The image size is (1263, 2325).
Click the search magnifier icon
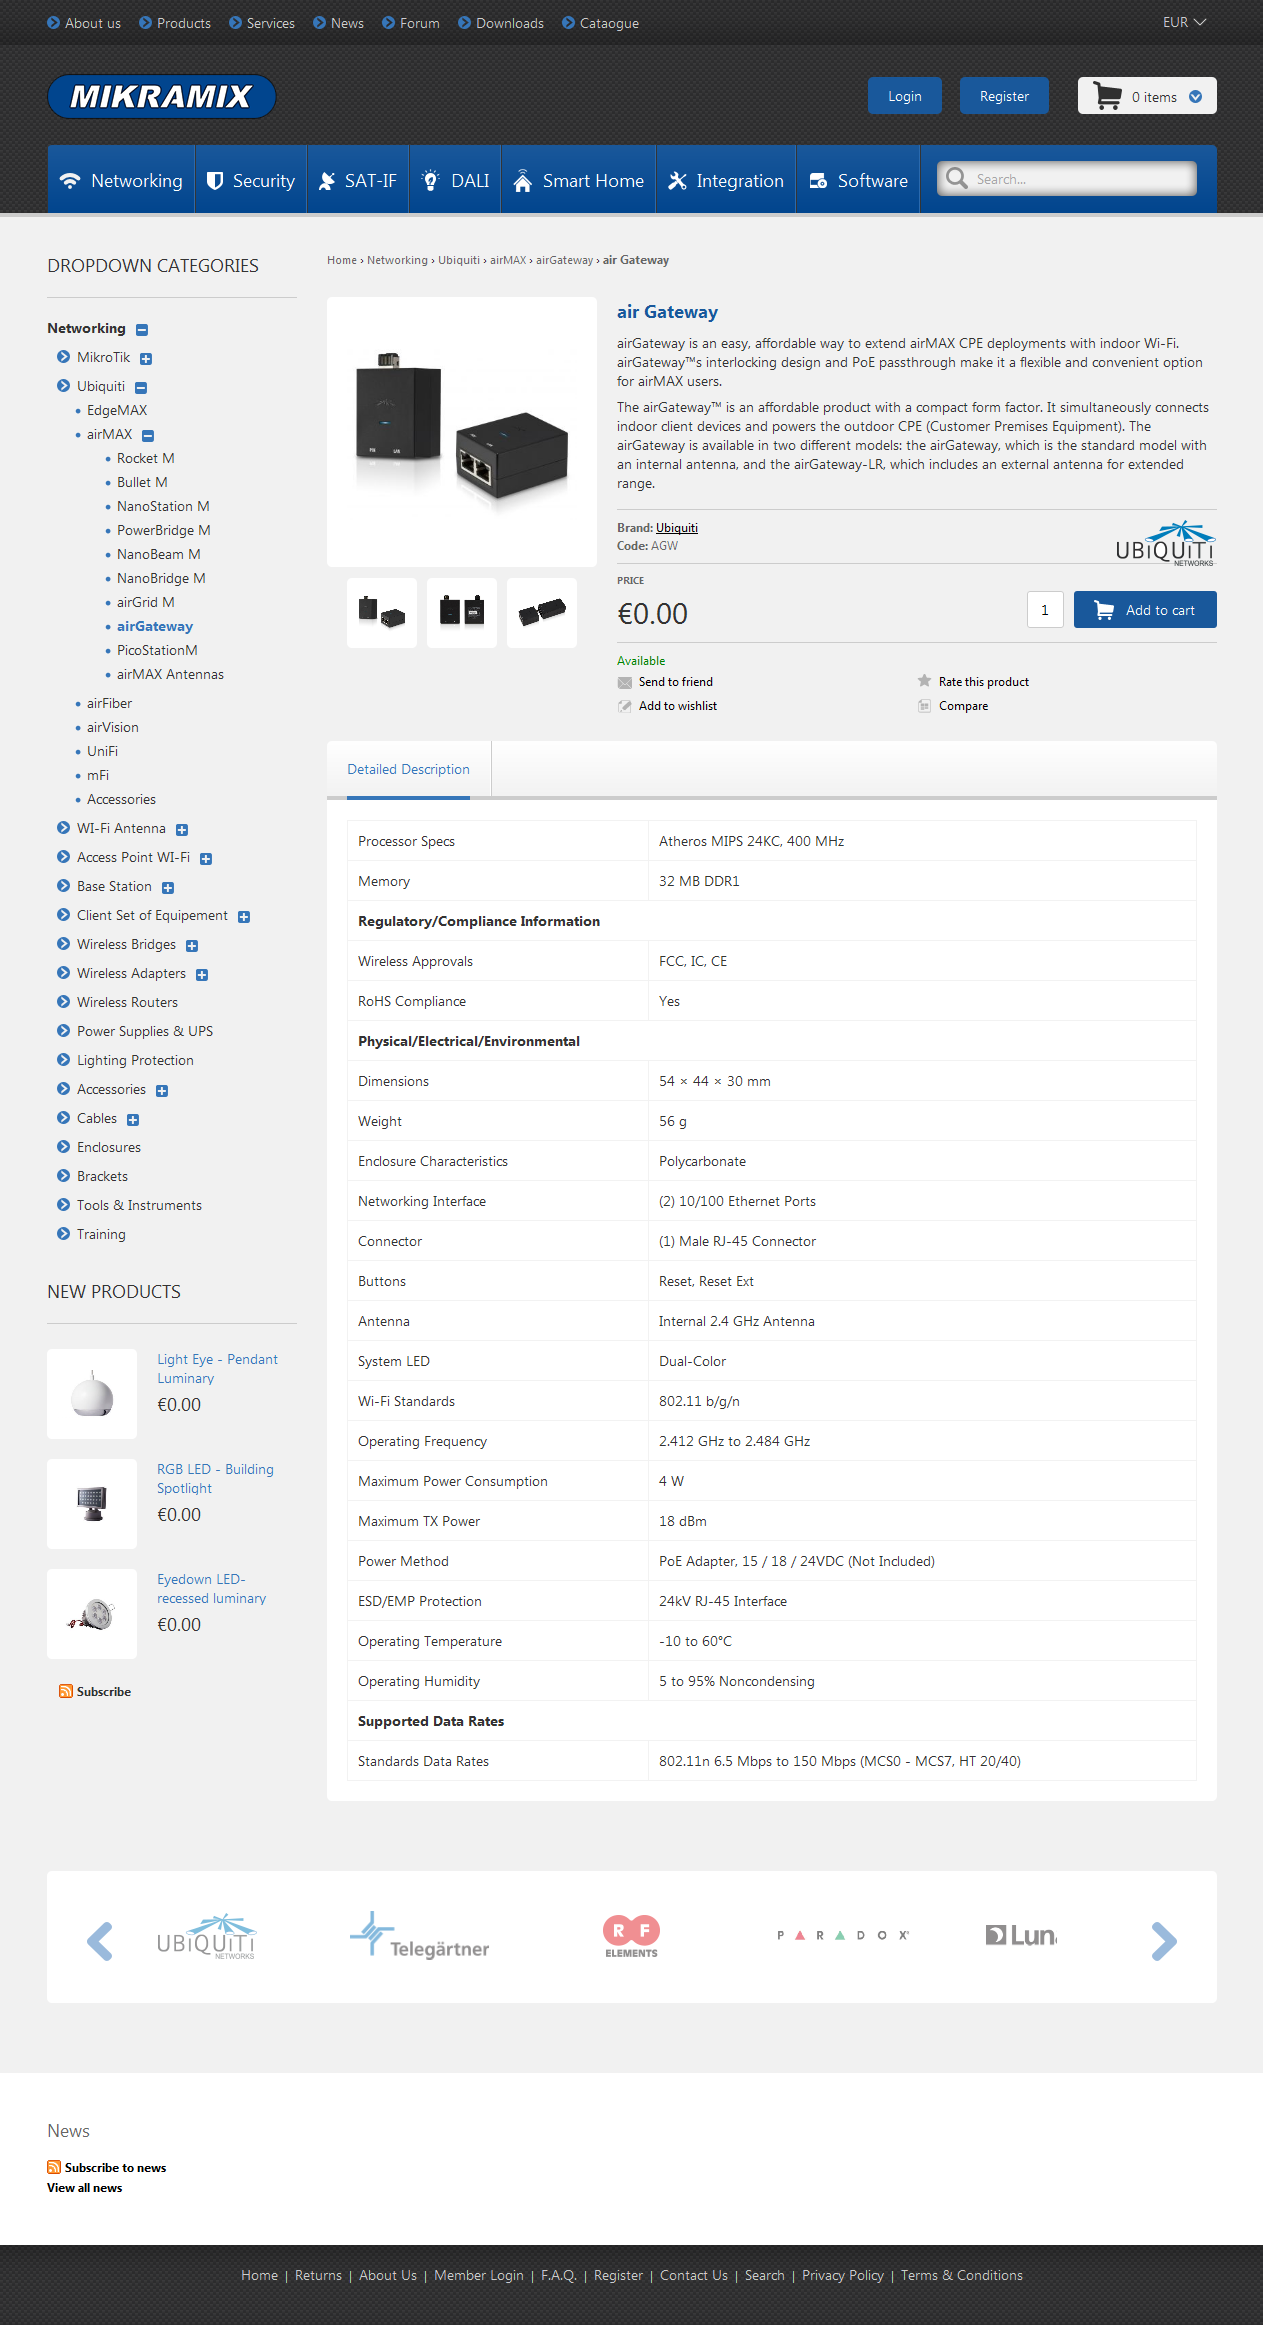(x=957, y=179)
